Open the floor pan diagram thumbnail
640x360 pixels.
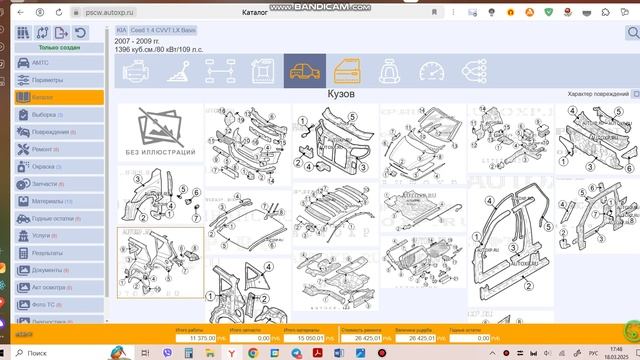click(x=336, y=280)
